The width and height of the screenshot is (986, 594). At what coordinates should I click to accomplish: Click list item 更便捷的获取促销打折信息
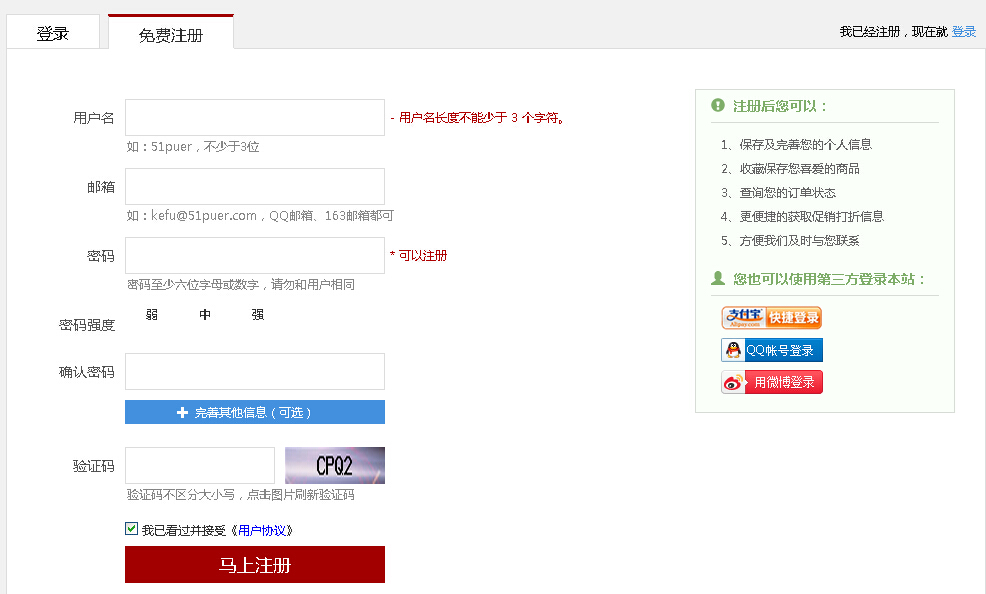point(811,216)
